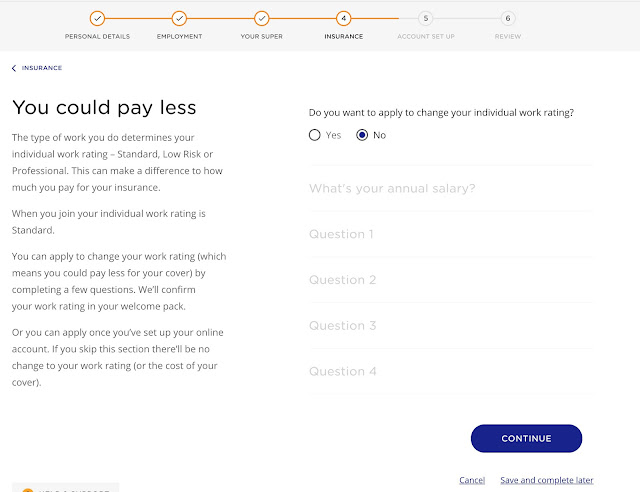640x492 pixels.
Task: Open the Account Set Up step label
Action: (426, 36)
